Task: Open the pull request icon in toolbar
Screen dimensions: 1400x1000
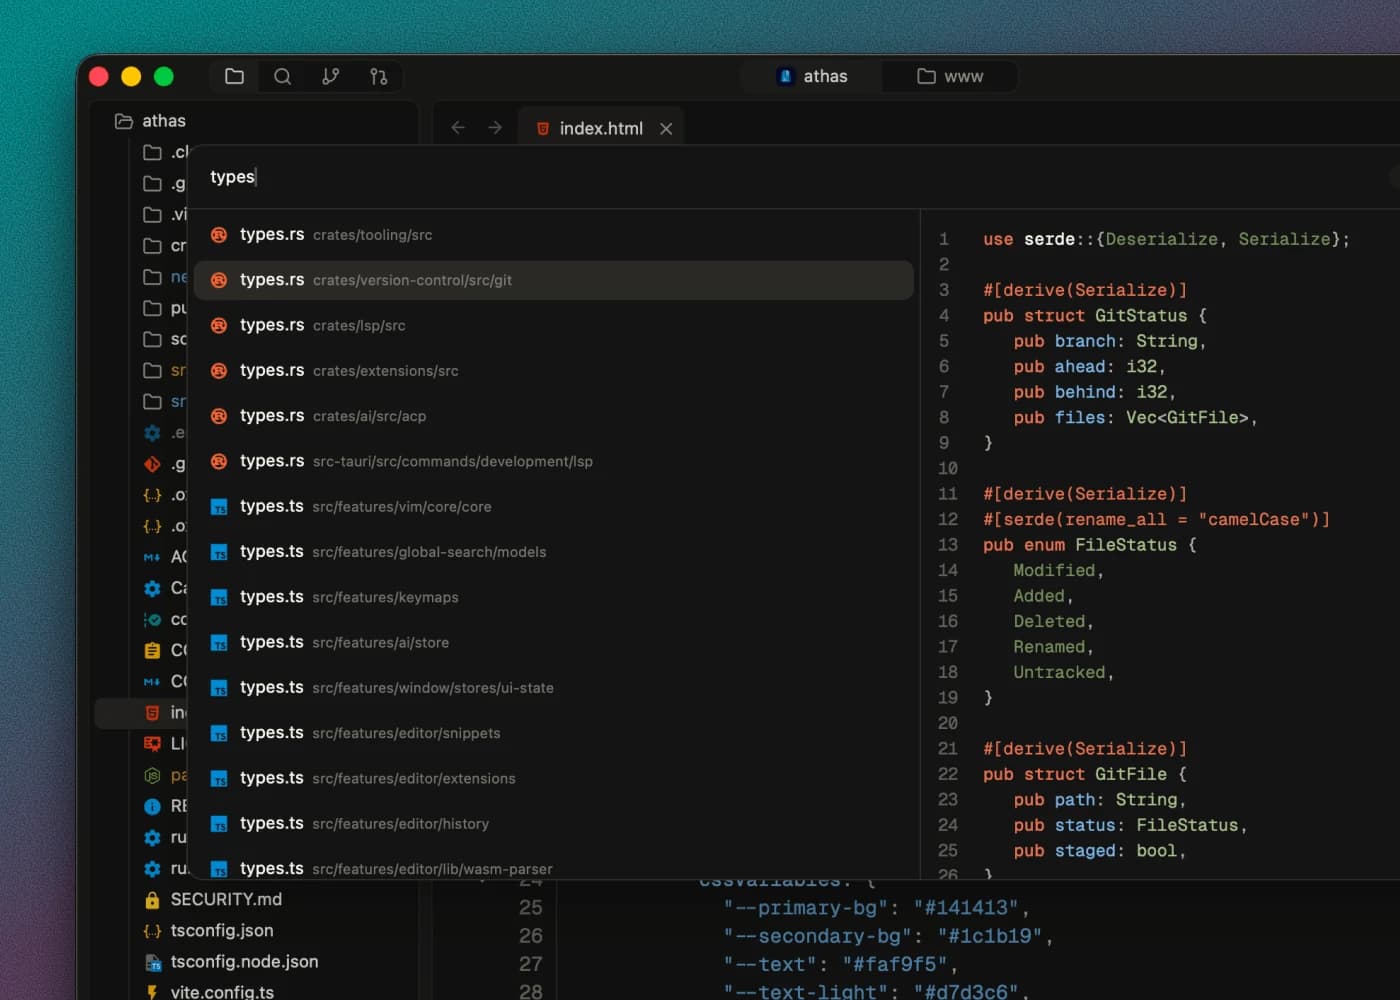Action: [x=379, y=76]
